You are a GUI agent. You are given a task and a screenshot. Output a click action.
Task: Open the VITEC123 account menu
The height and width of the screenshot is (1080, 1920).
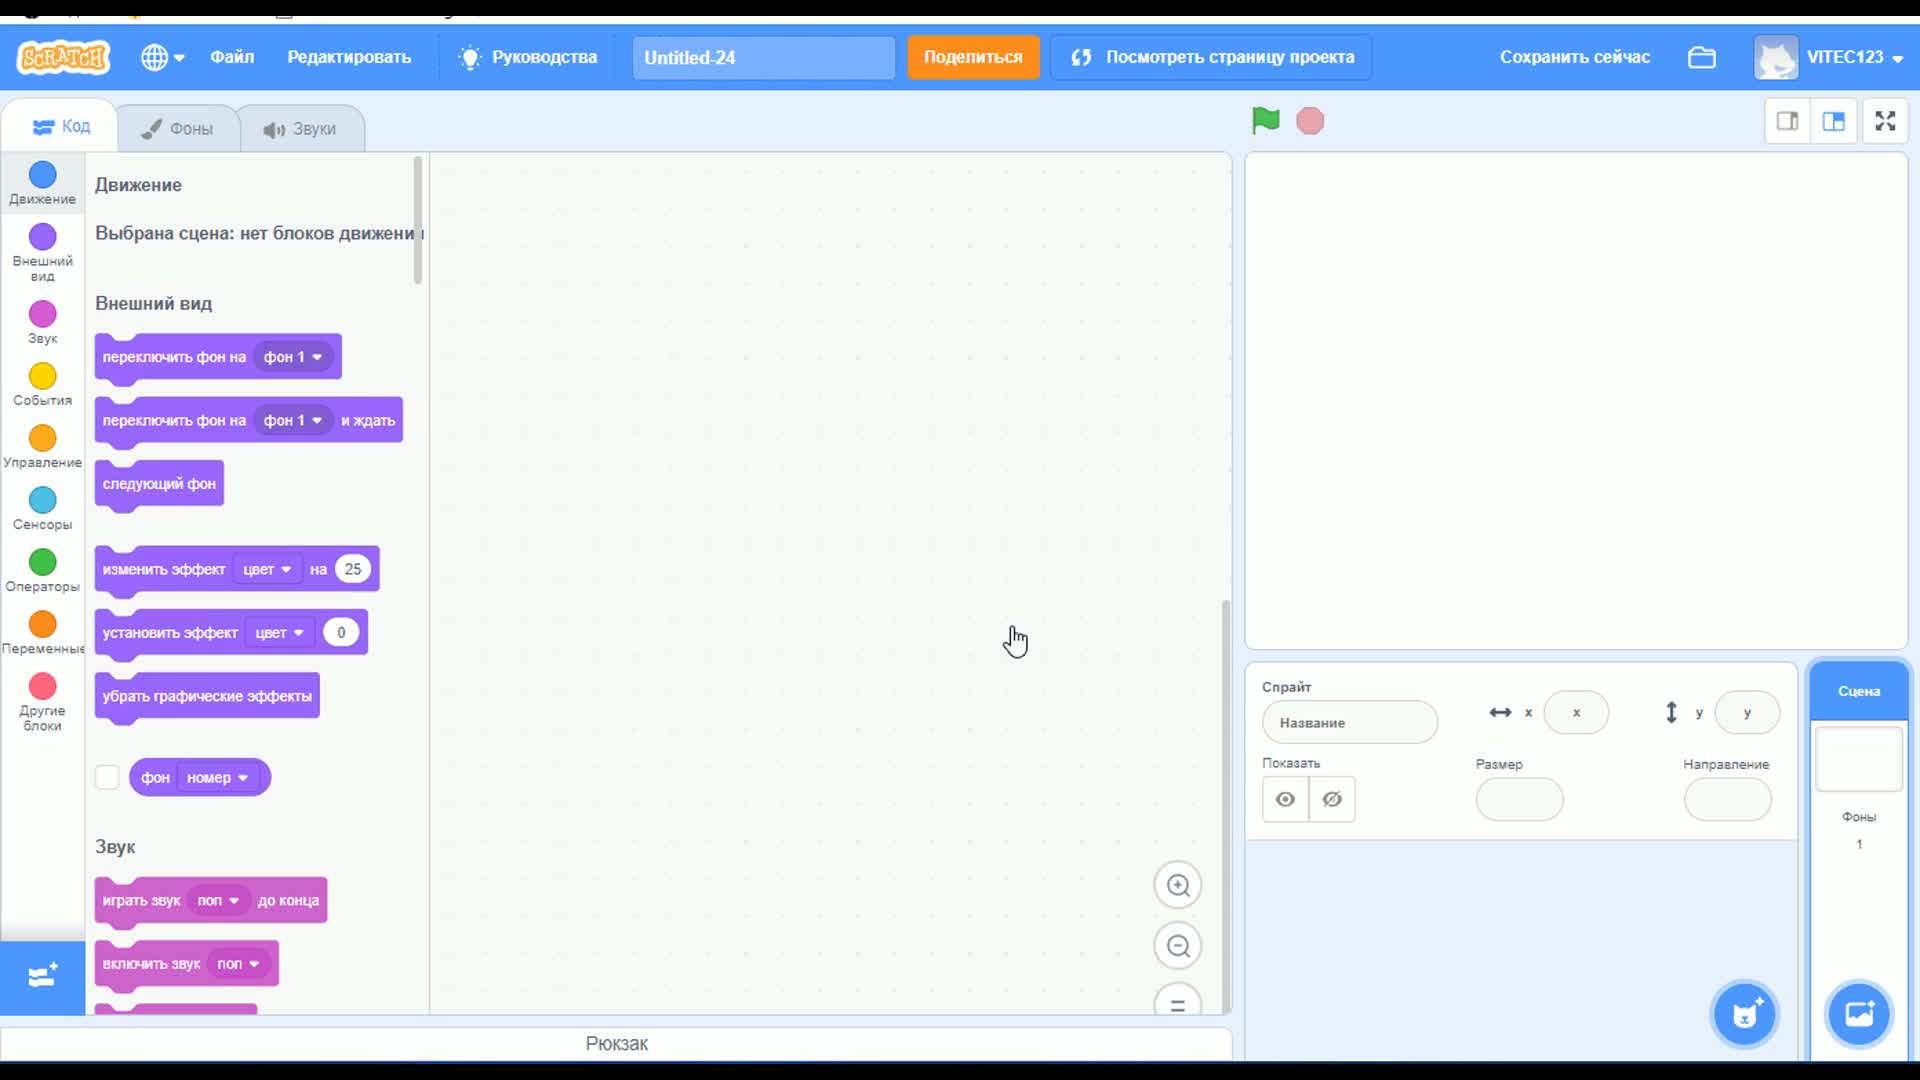click(x=1829, y=57)
